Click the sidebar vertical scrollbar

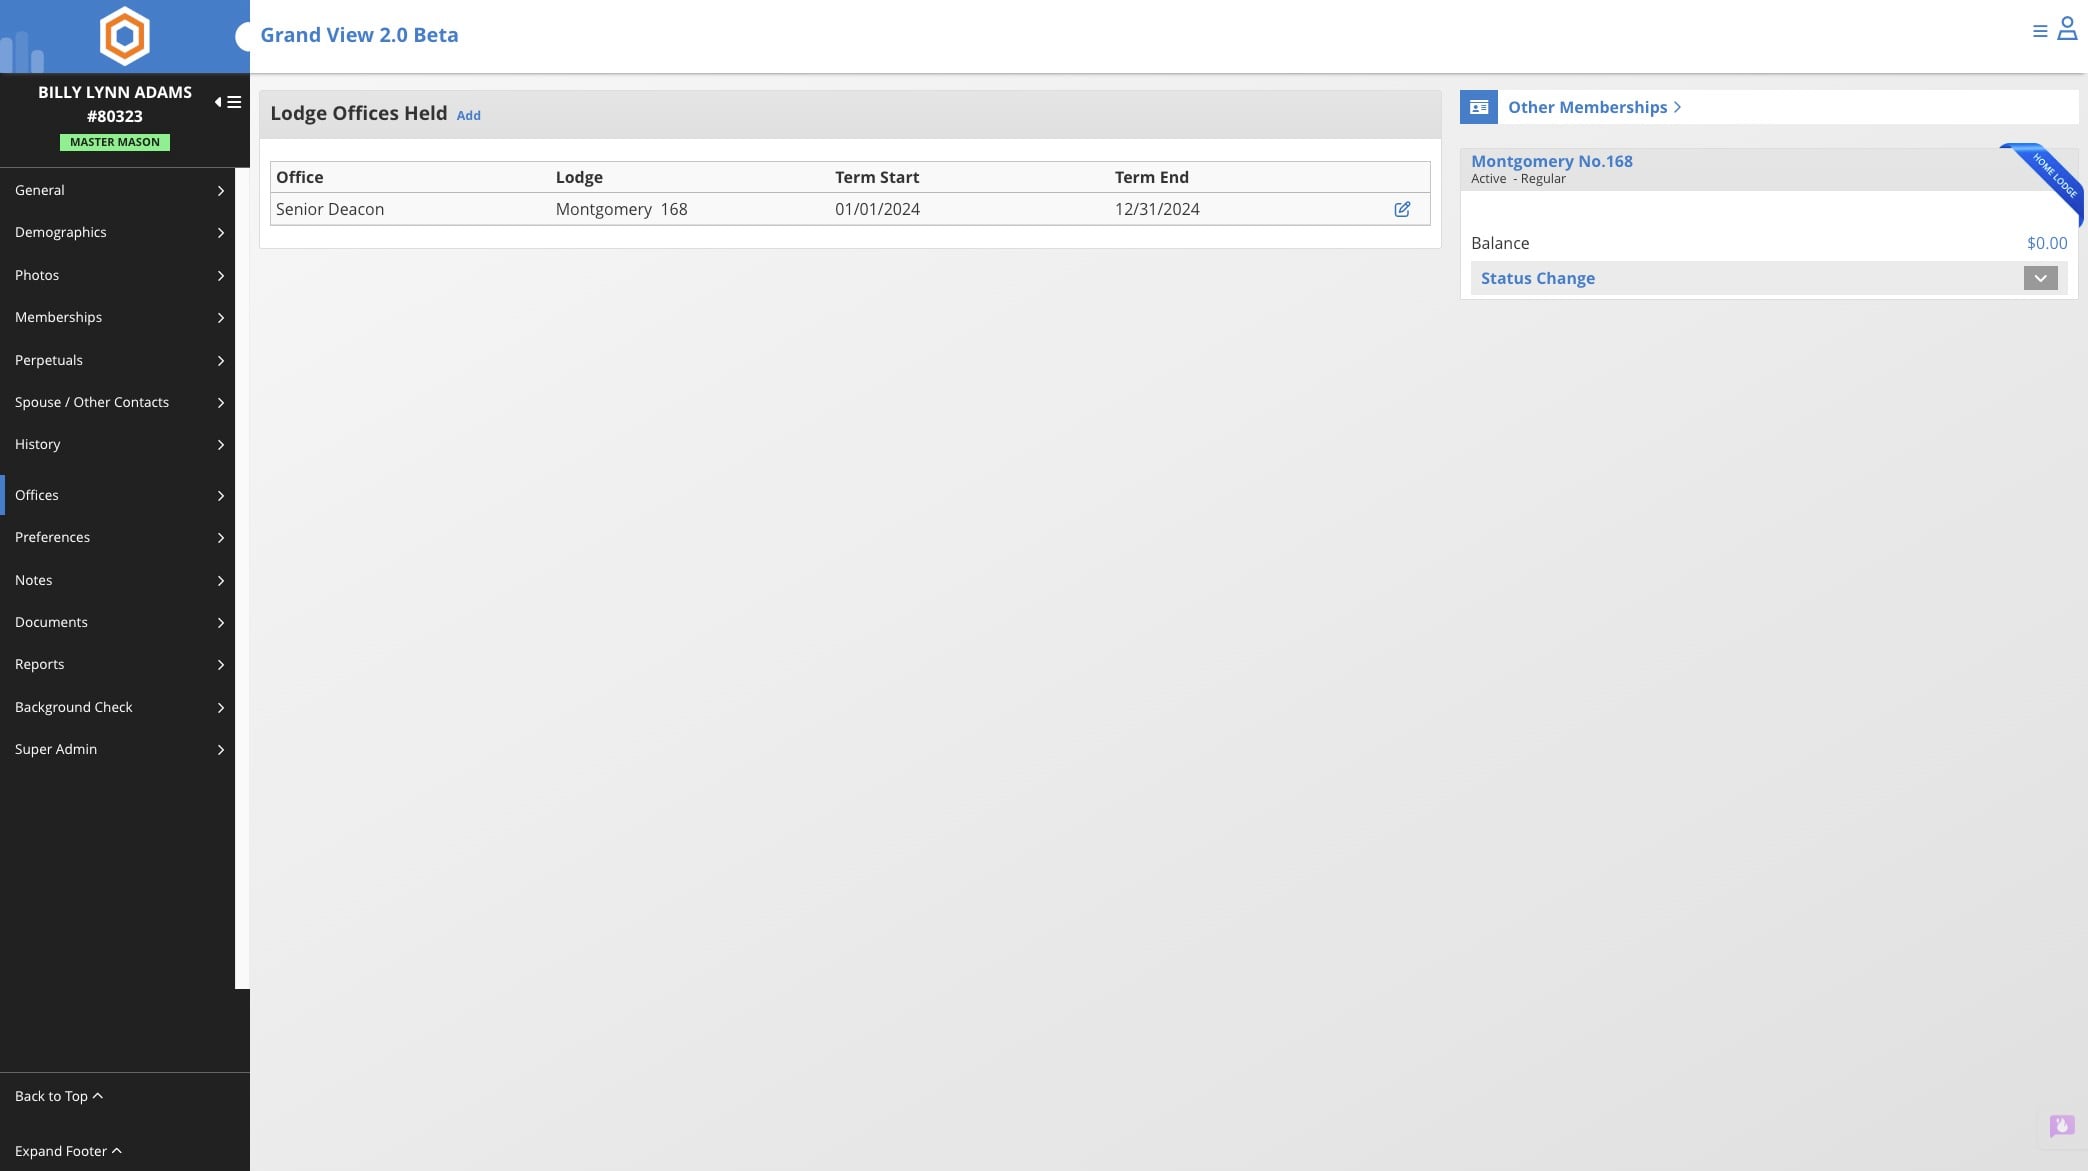pos(242,578)
